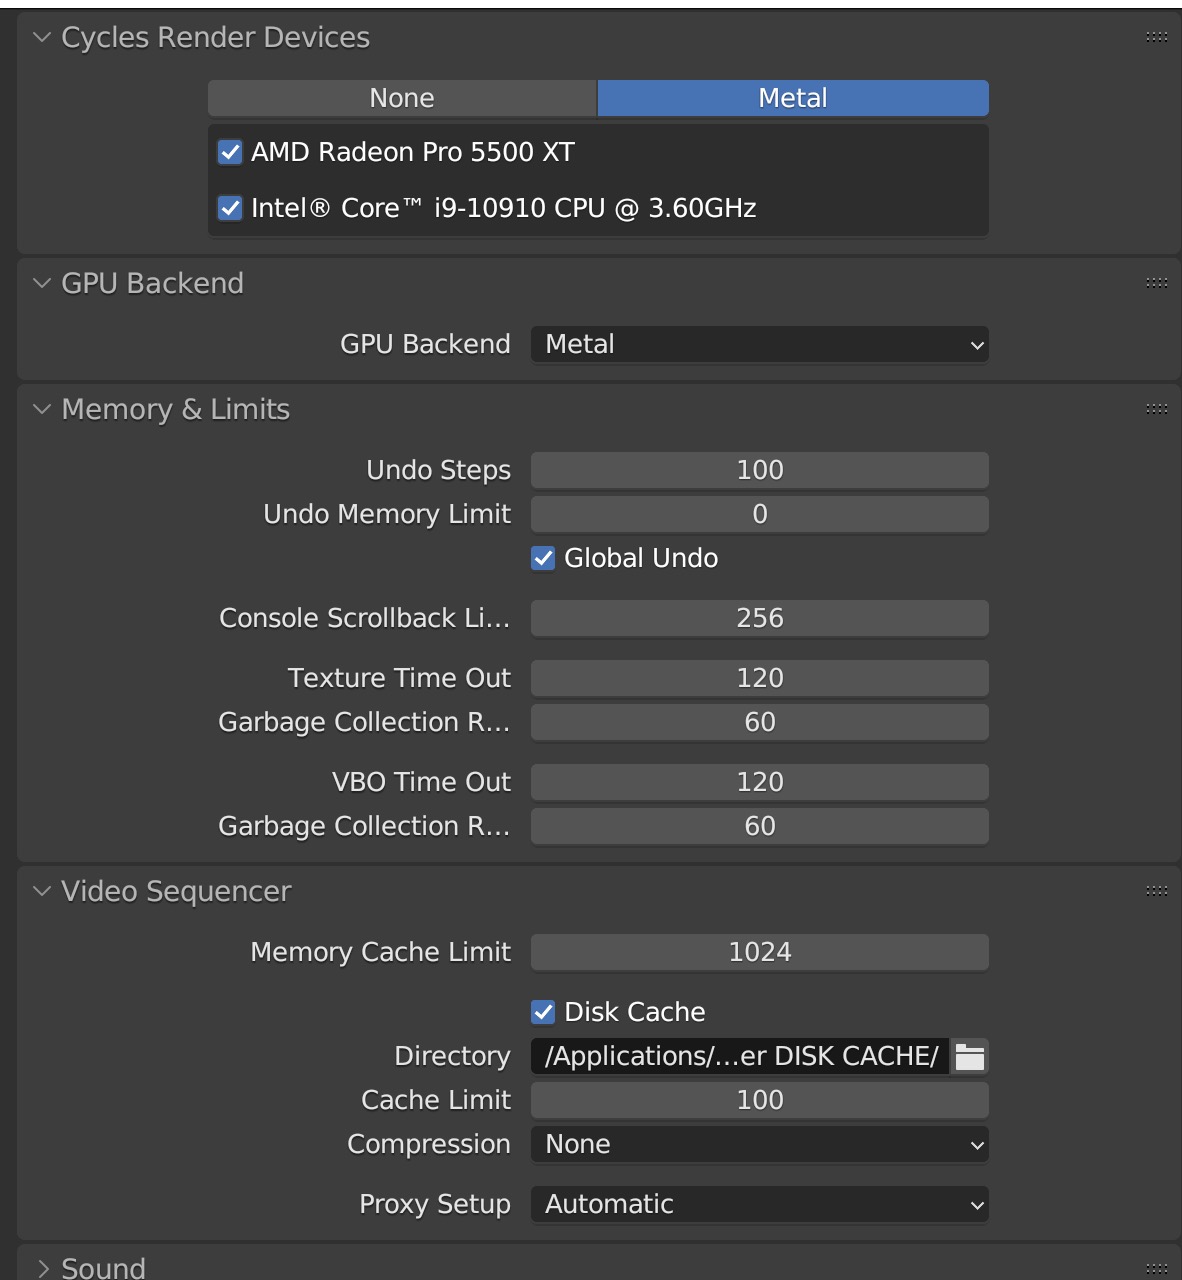Screen dimensions: 1182x1280
Task: Open the disk cache directory folder browser
Action: click(x=970, y=1056)
